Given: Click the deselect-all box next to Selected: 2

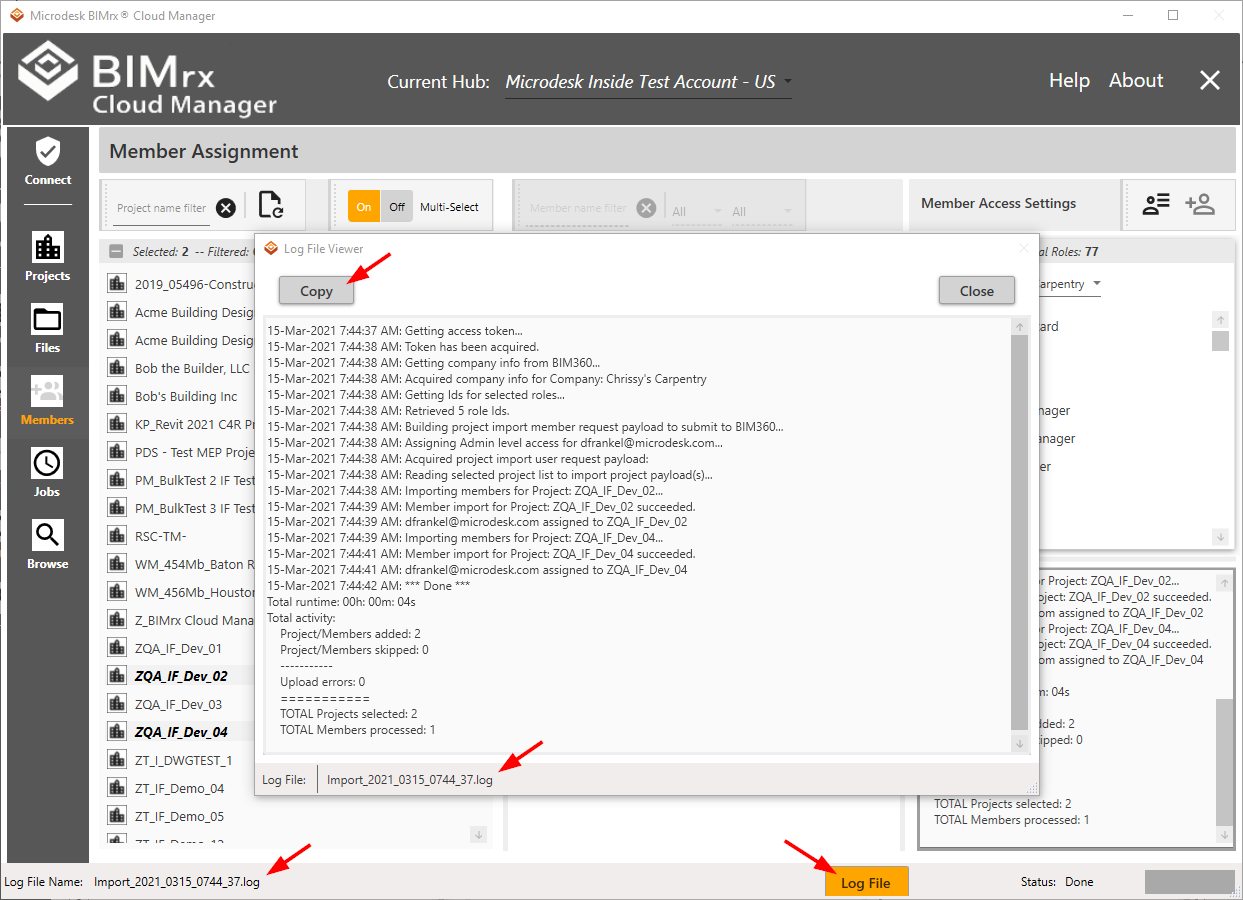Looking at the screenshot, I should (x=116, y=252).
